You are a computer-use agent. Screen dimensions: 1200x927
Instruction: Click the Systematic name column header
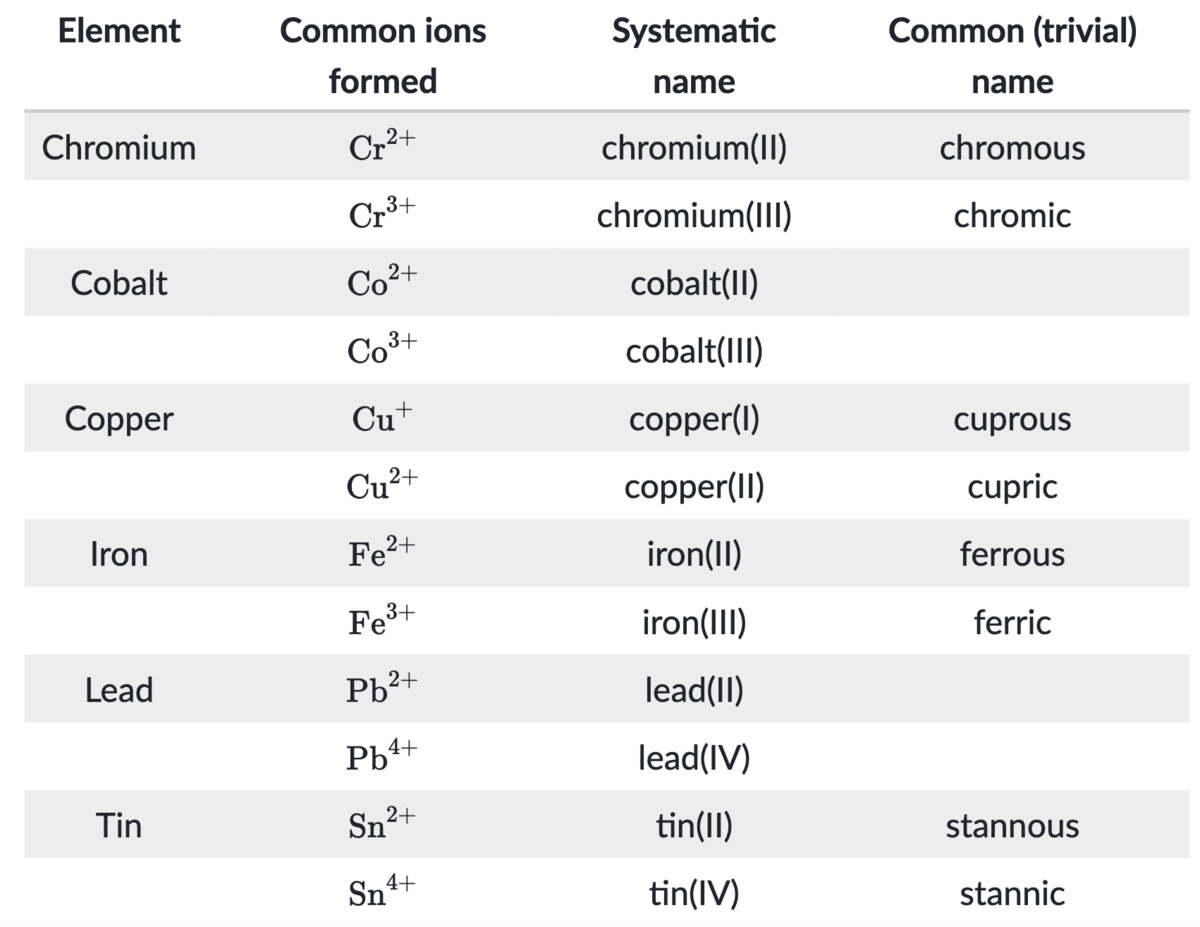(x=693, y=55)
